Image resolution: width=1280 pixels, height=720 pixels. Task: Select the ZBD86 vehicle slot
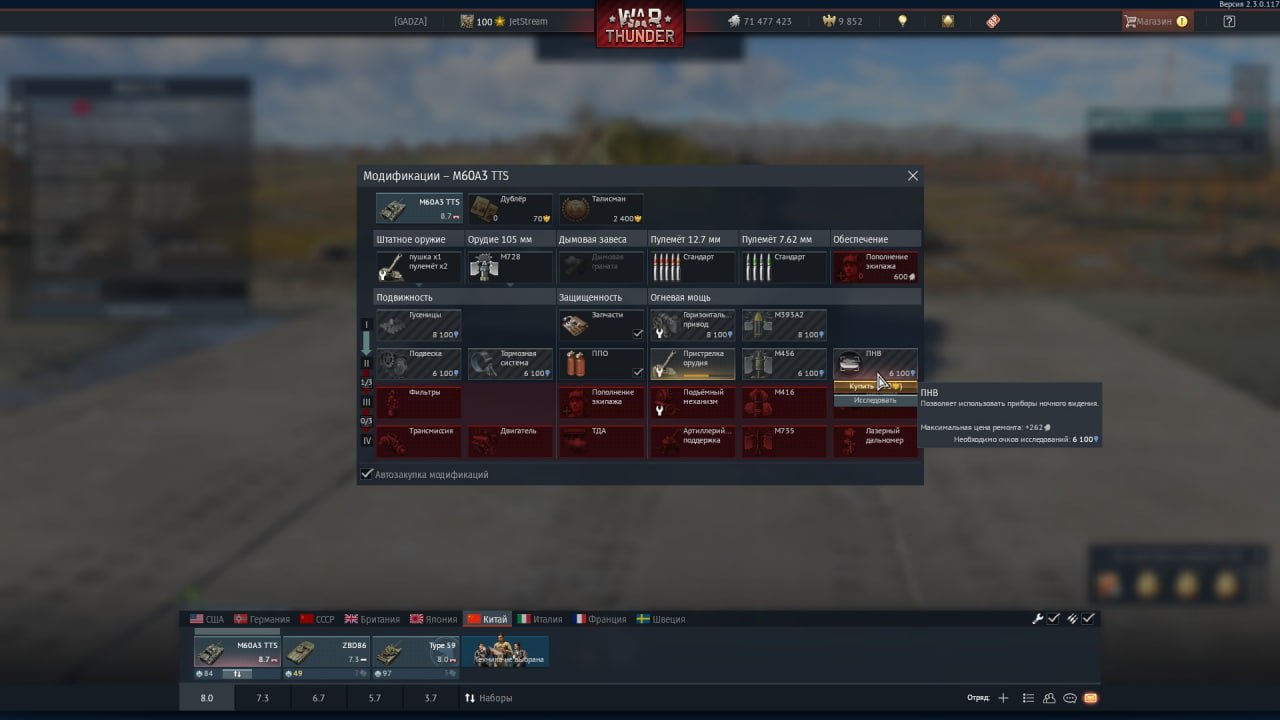click(327, 652)
